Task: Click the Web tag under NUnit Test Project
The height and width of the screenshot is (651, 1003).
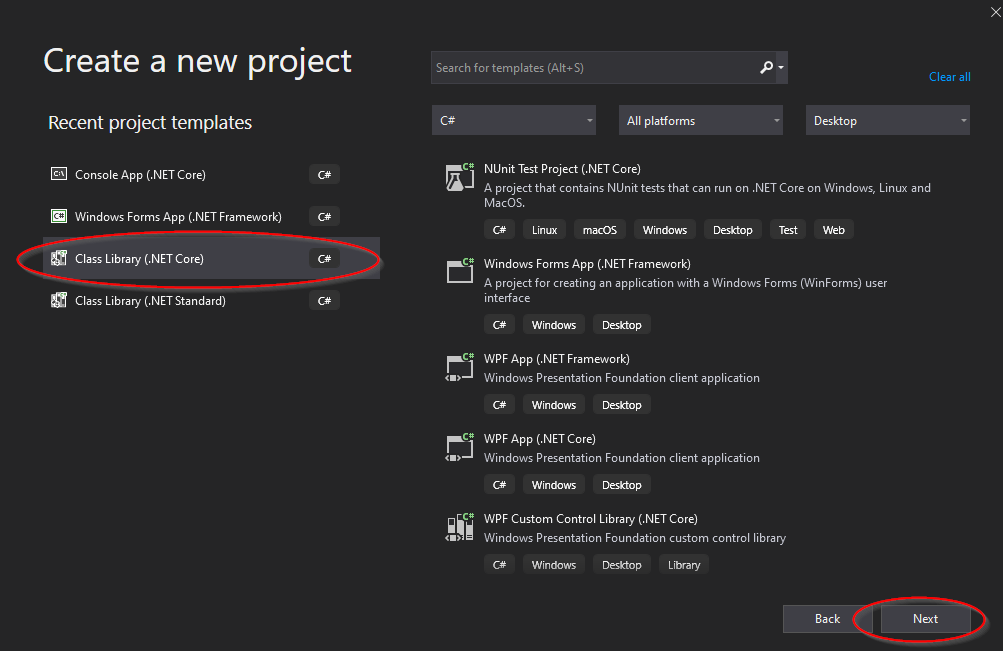Action: point(833,230)
